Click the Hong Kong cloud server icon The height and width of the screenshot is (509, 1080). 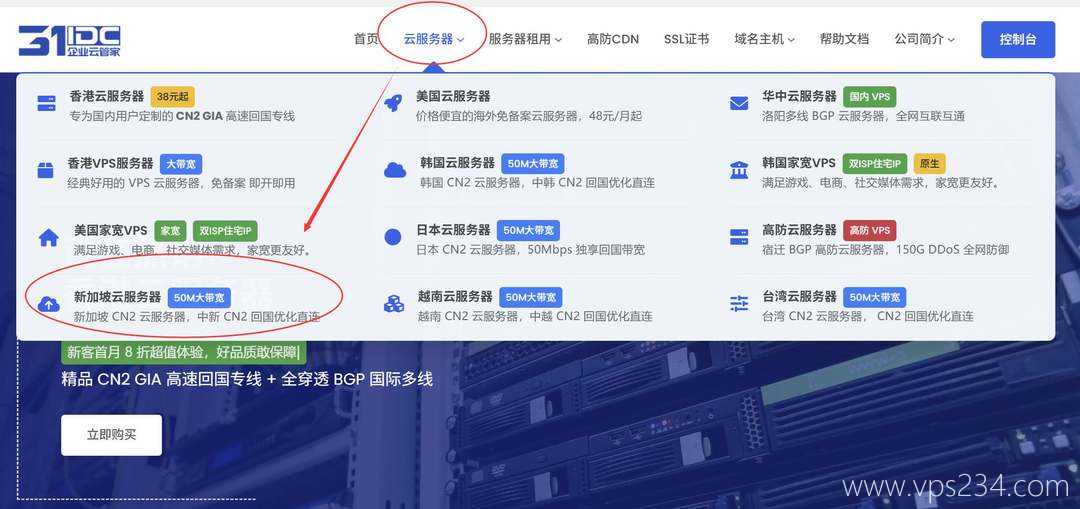coord(46,104)
